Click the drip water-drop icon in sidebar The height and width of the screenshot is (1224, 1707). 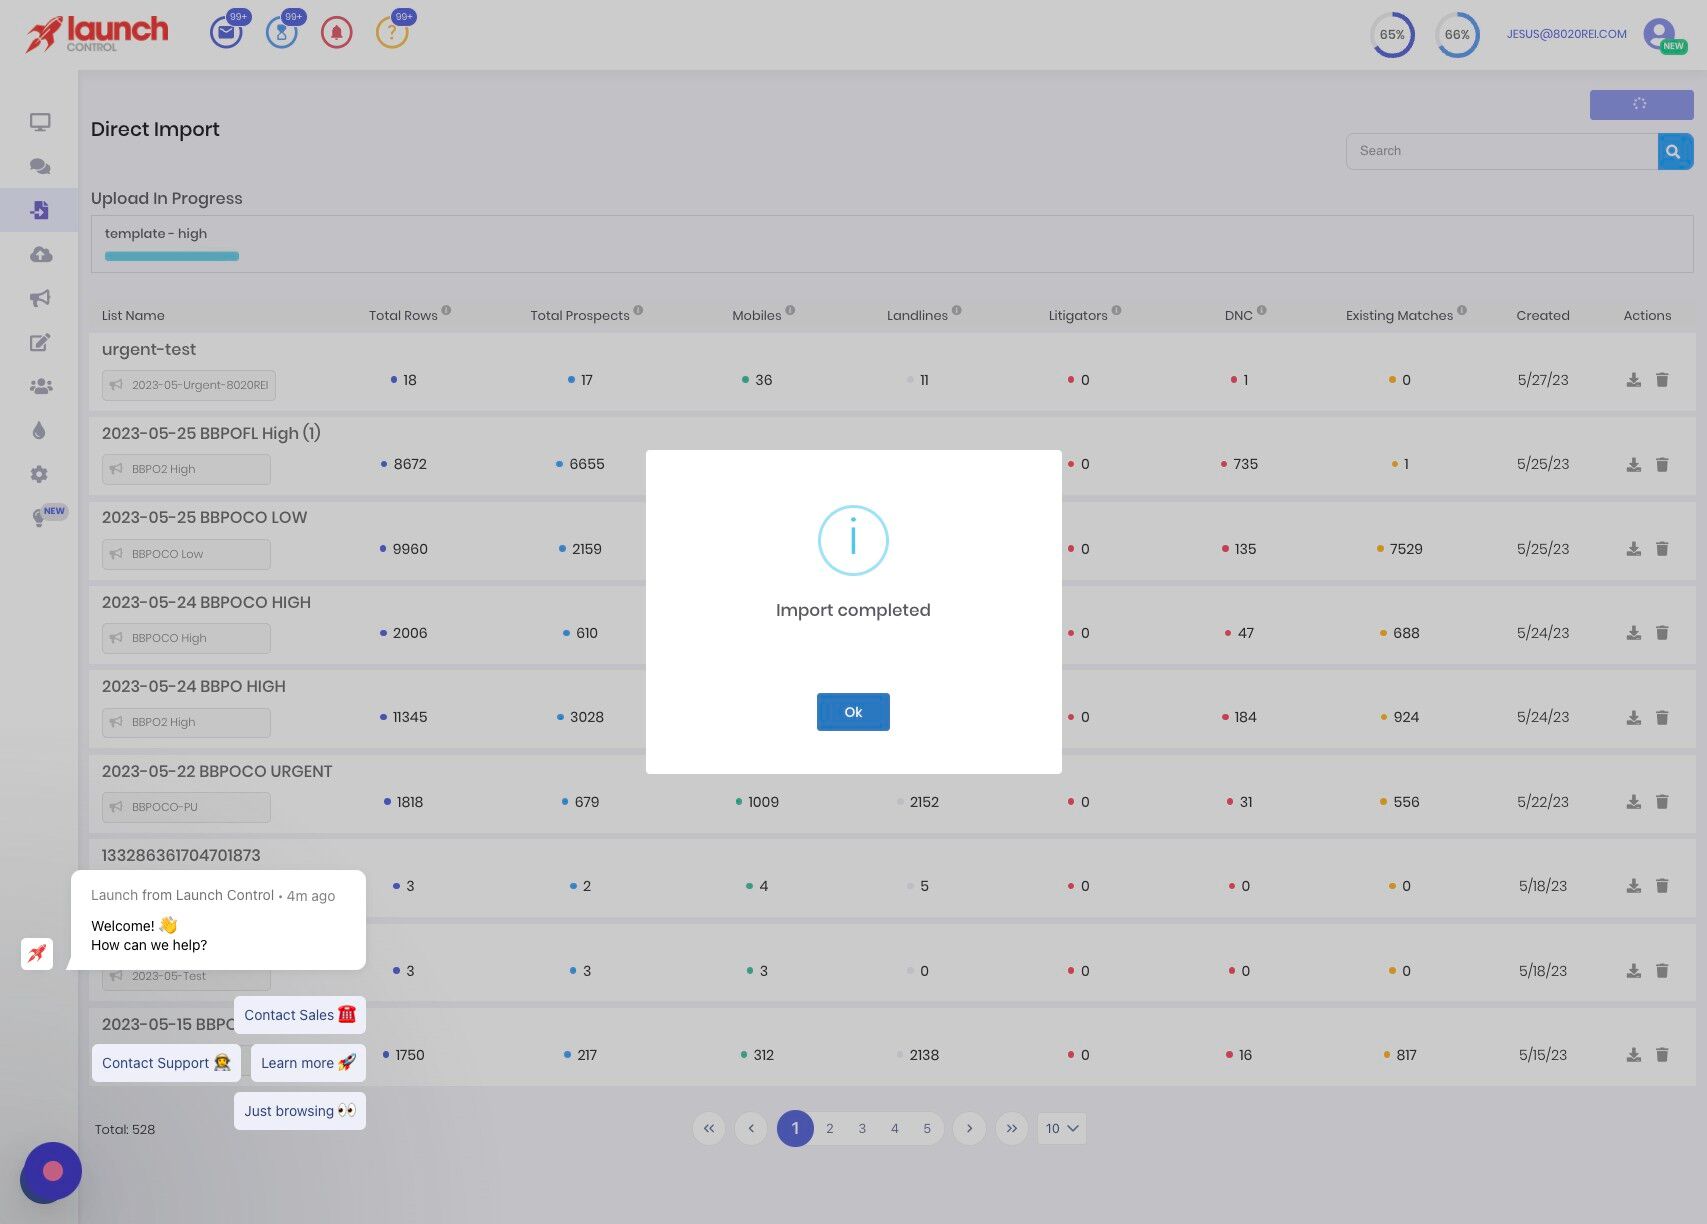(x=40, y=430)
